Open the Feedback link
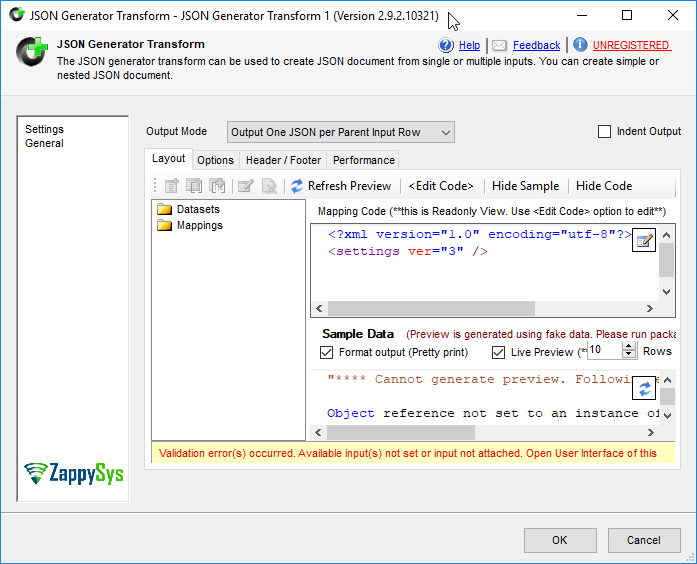This screenshot has width=697, height=564. tap(537, 45)
